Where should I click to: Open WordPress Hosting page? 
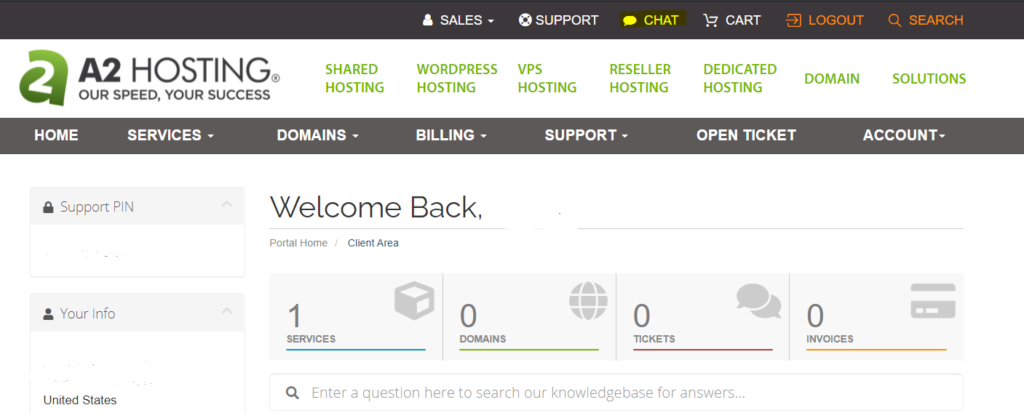pyautogui.click(x=457, y=78)
